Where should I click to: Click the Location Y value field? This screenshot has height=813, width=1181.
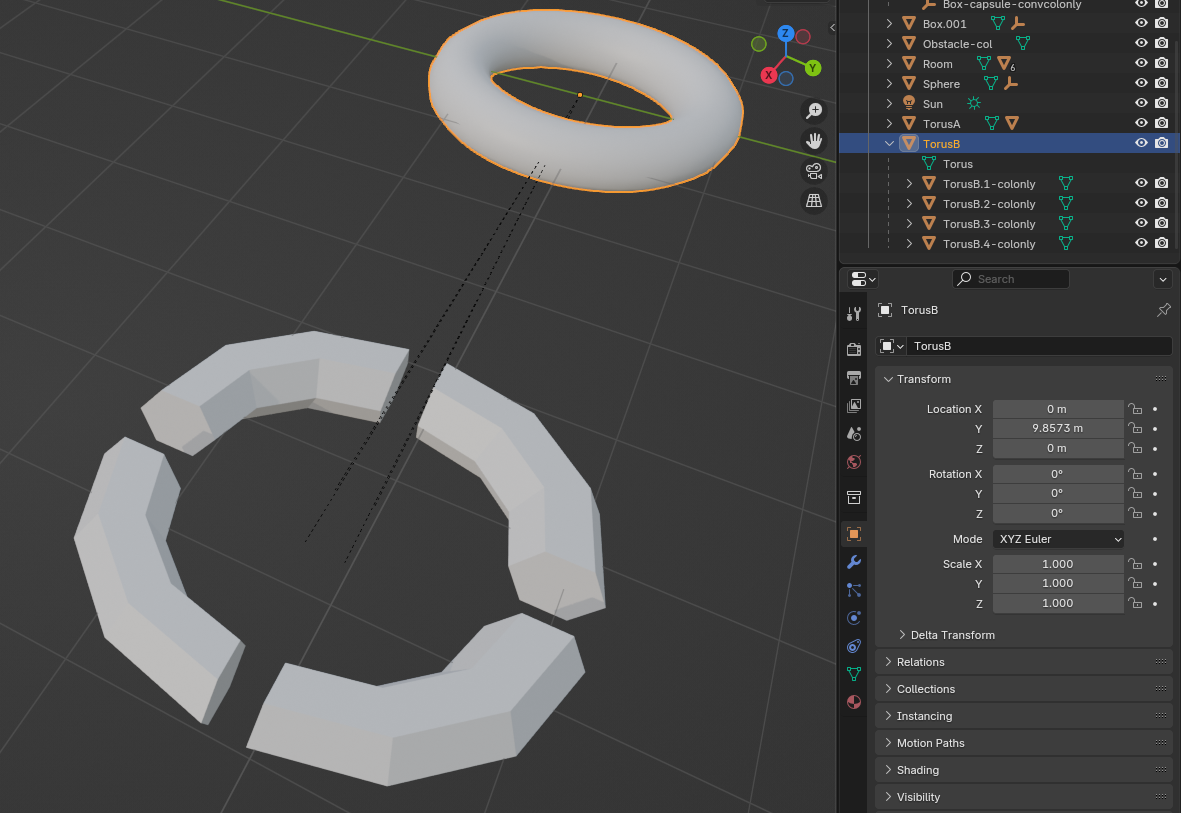point(1057,428)
